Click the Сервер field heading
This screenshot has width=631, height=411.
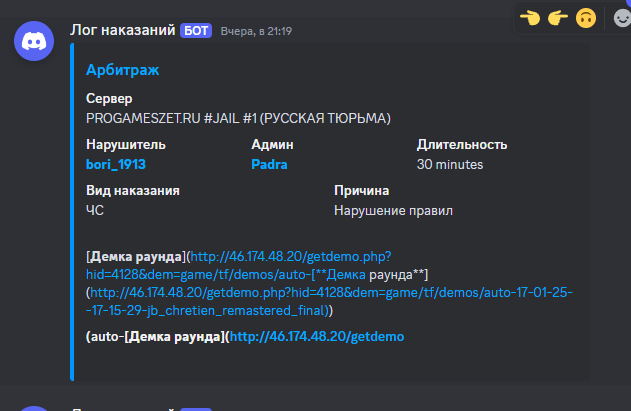click(109, 99)
